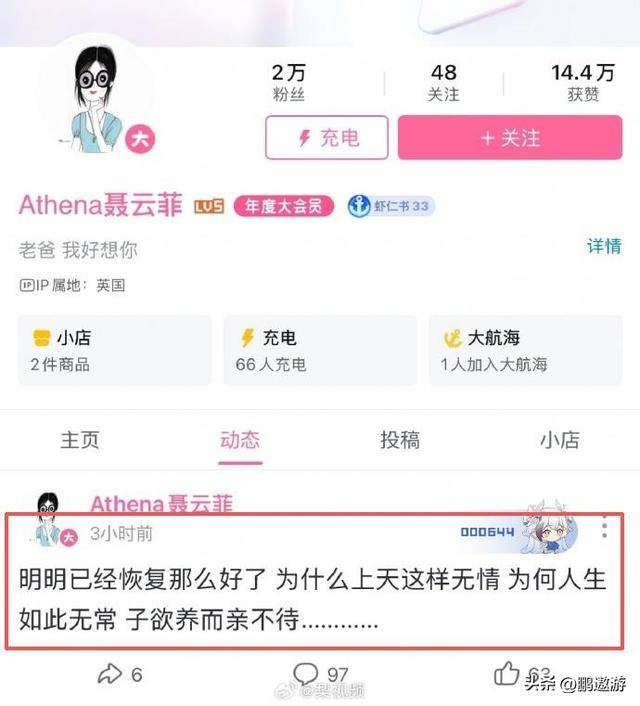Open the 年度大会员 membership badge
640x706 pixels.
[x=284, y=206]
